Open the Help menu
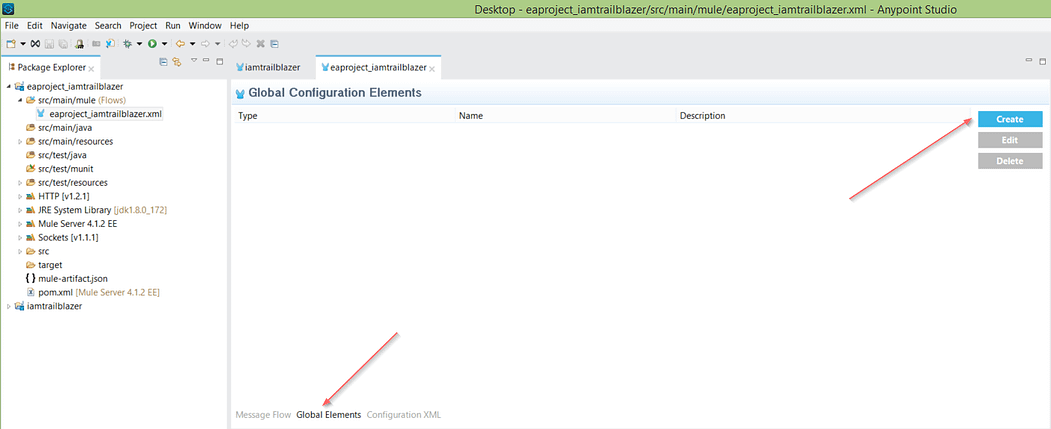1051x429 pixels. 239,25
